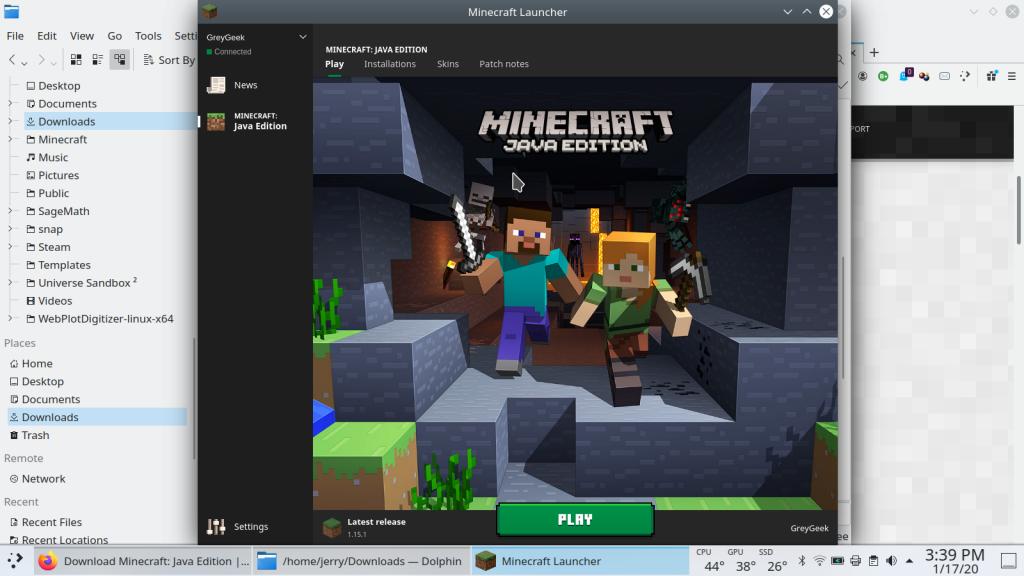Switch to the Installations tab
Image resolution: width=1024 pixels, height=576 pixels.
pos(389,64)
